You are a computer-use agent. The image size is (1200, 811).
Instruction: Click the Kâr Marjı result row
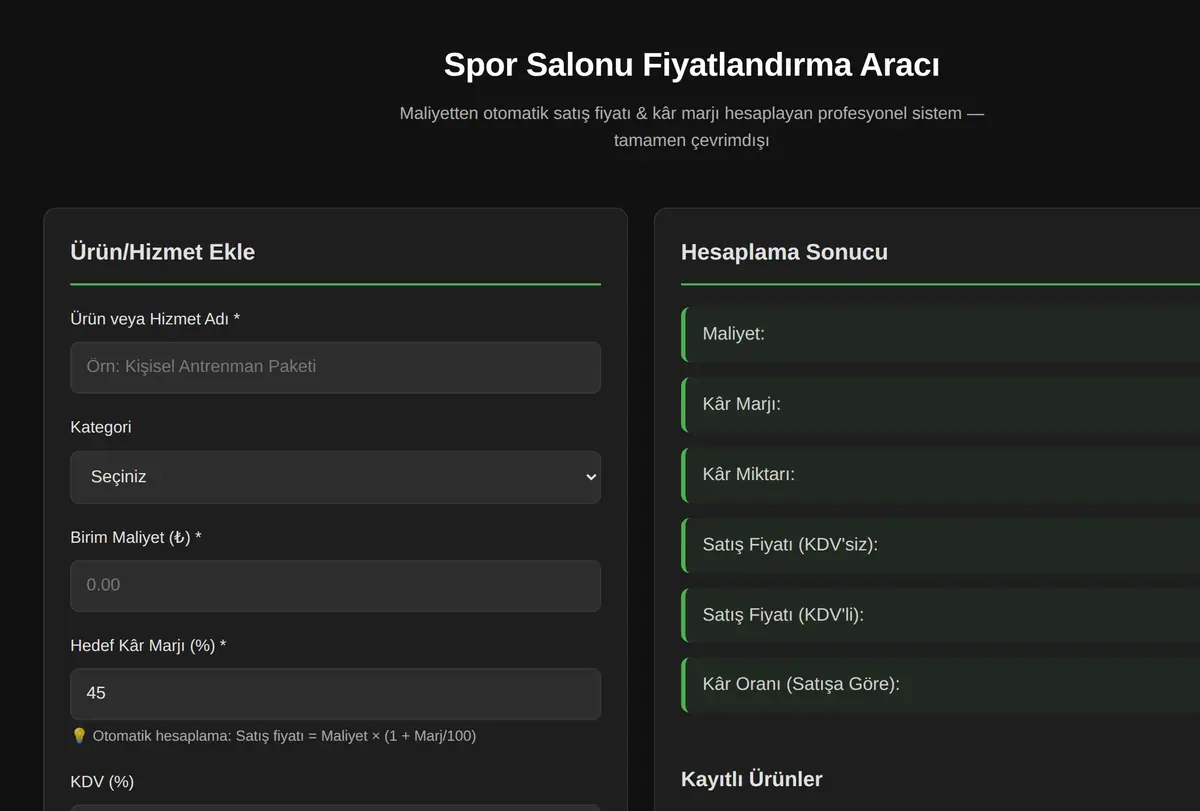click(x=940, y=404)
